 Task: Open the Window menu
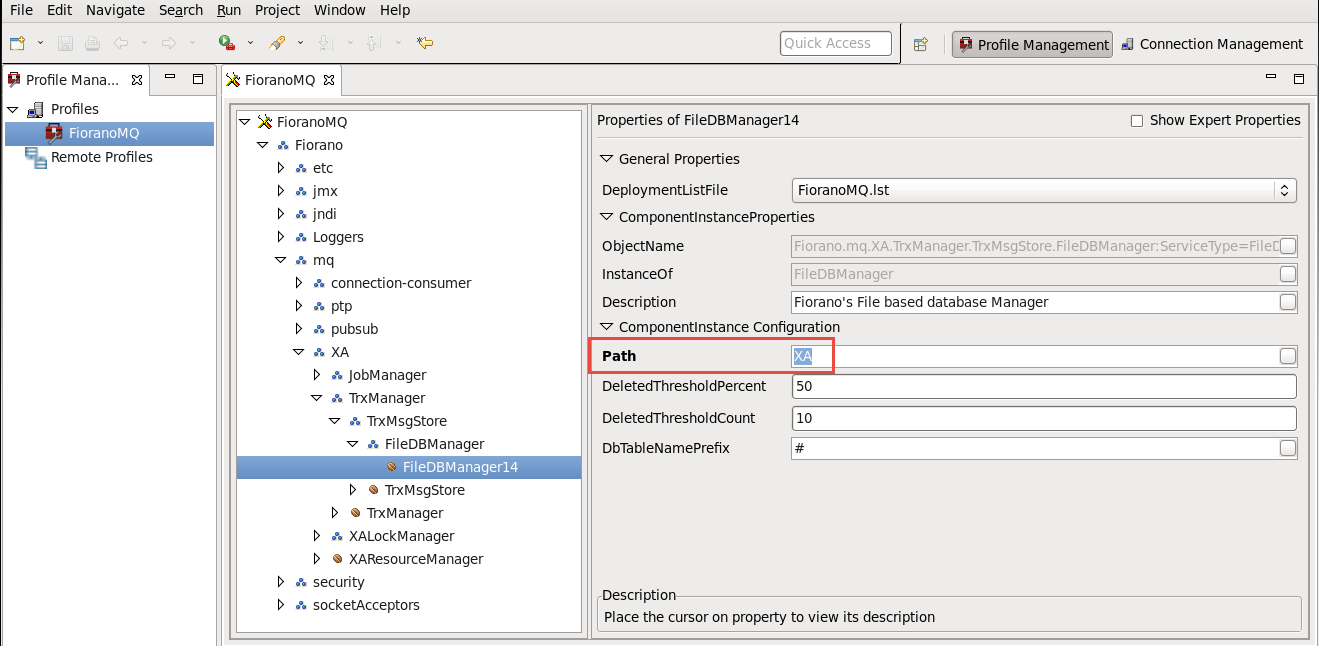point(340,10)
